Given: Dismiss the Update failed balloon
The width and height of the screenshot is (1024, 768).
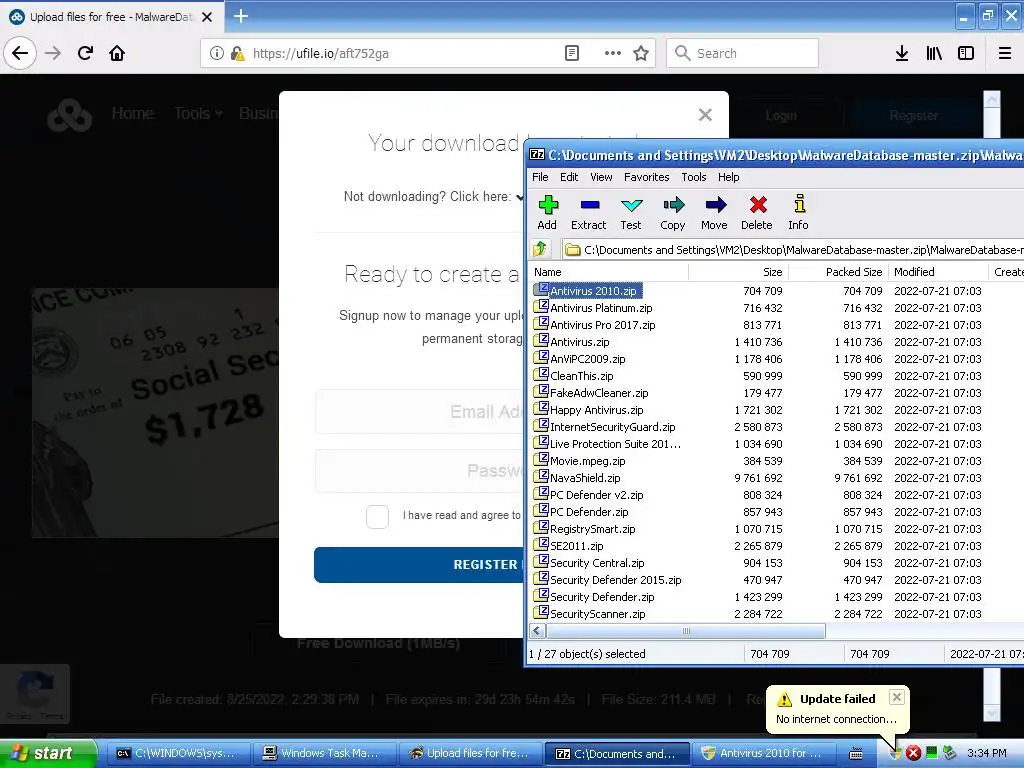Looking at the screenshot, I should 897,697.
